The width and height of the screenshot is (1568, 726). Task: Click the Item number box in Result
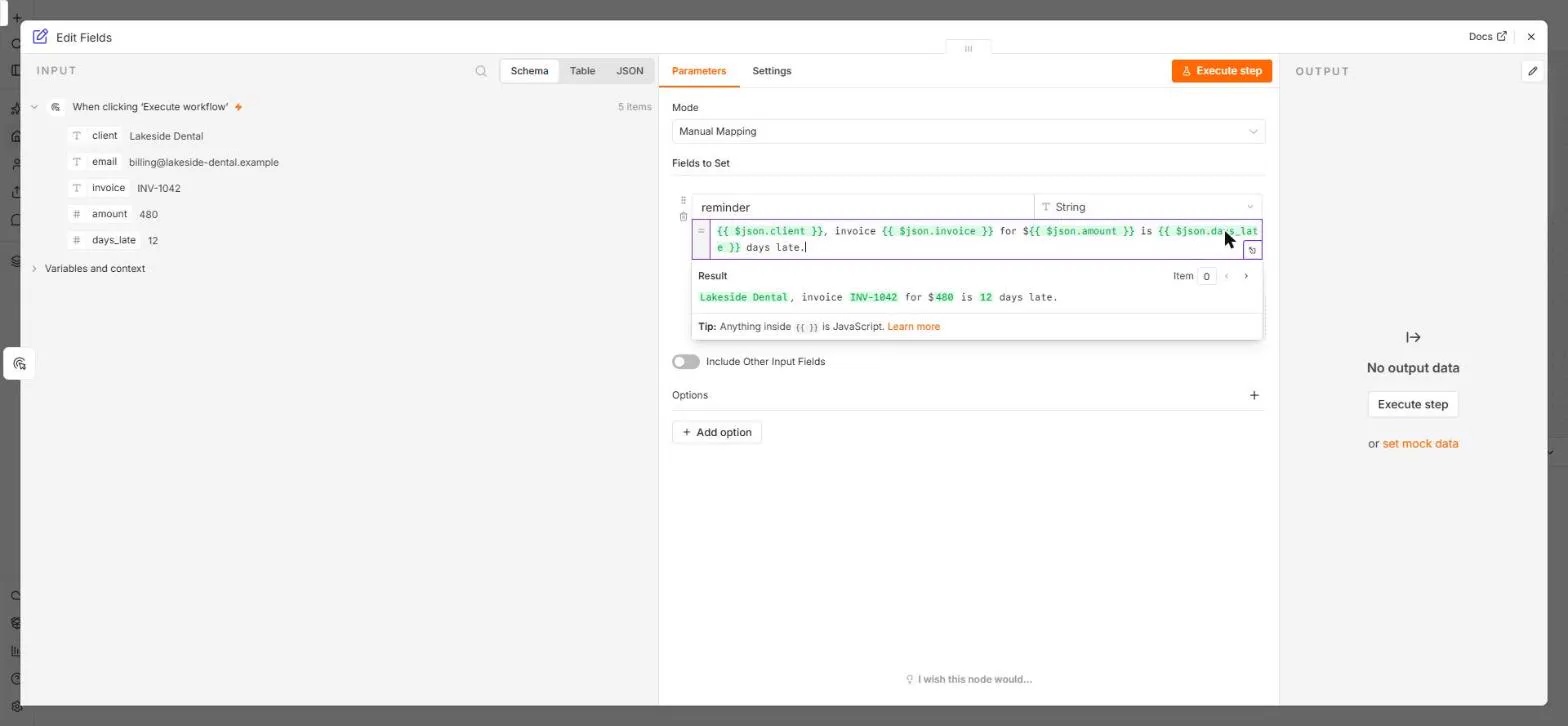pos(1207,276)
